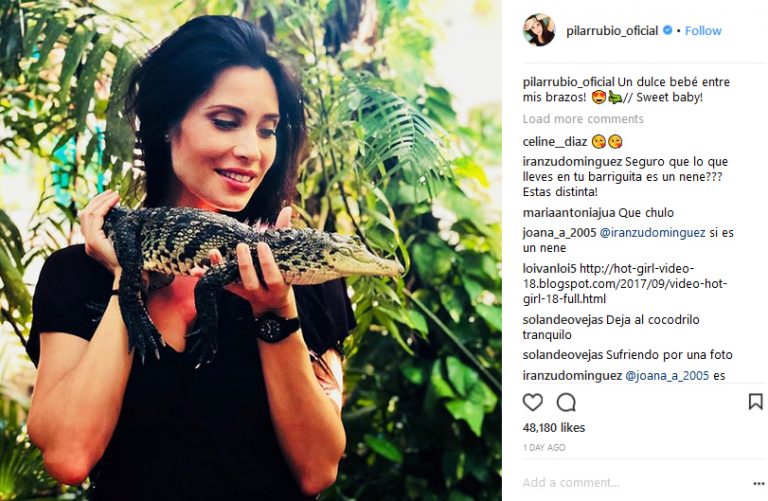This screenshot has width=768, height=501.
Task: Click the pilarrubio_oficial profile avatar
Action: [x=539, y=30]
